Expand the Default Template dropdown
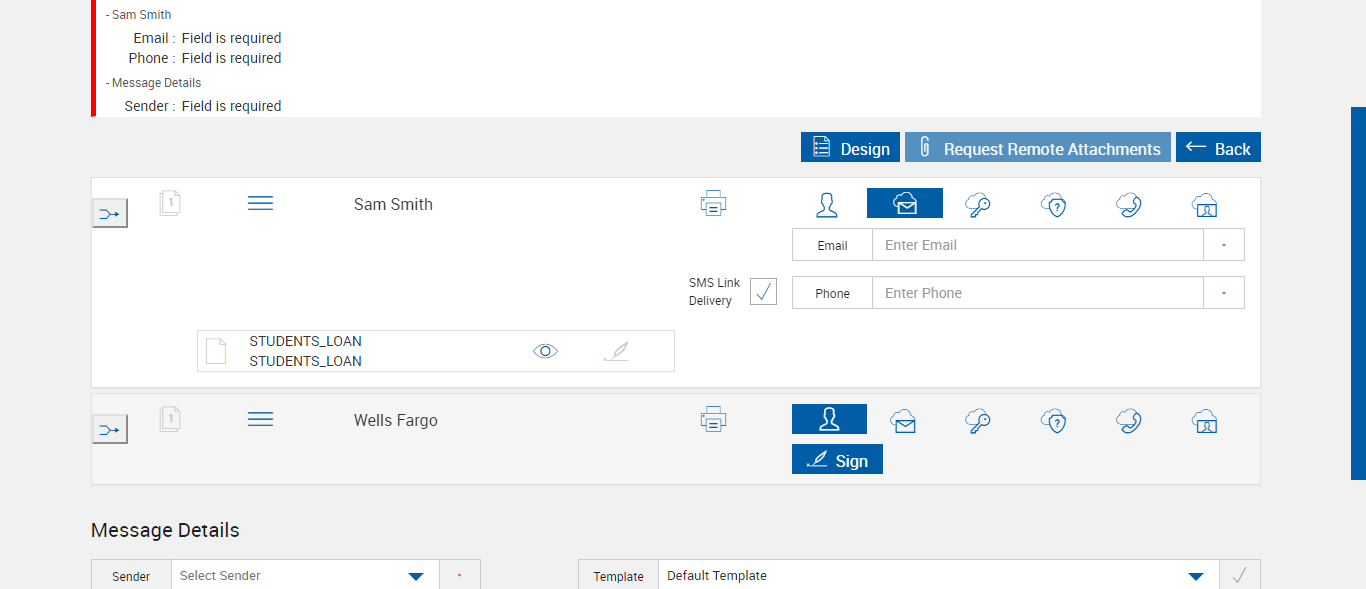 pyautogui.click(x=1195, y=576)
